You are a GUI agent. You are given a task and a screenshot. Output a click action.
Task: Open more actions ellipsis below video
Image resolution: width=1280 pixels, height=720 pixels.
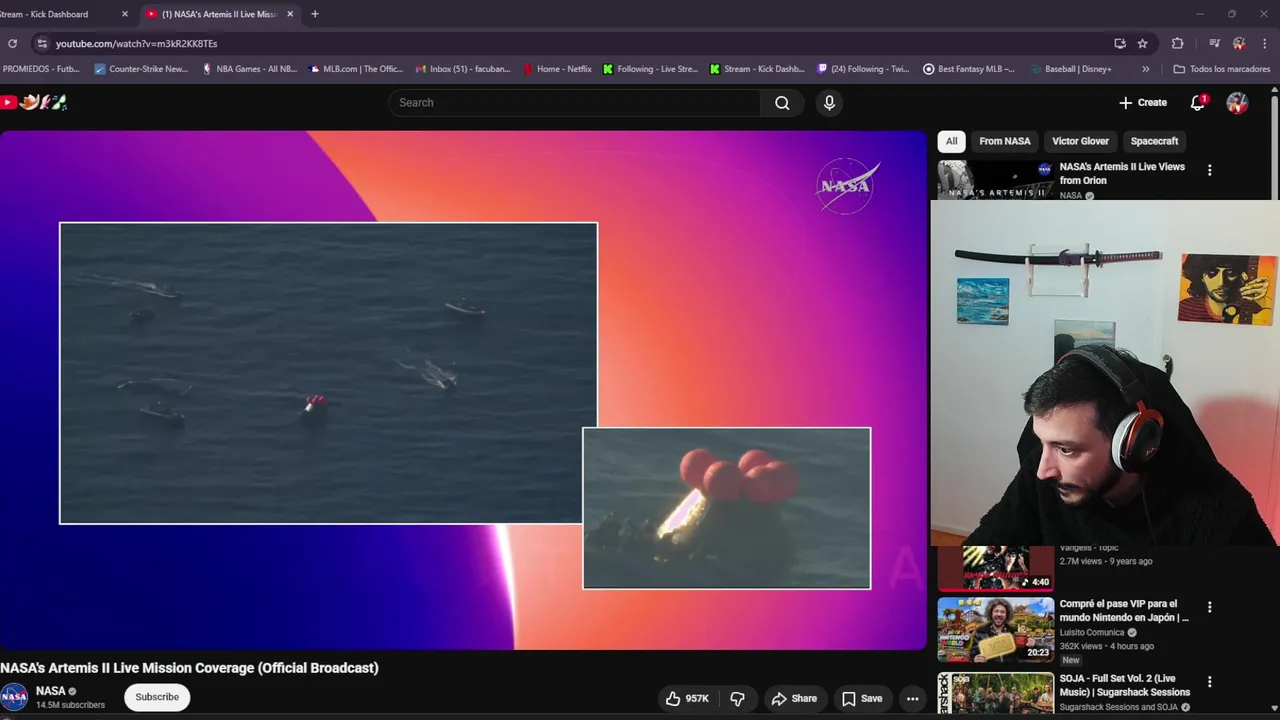[912, 698]
